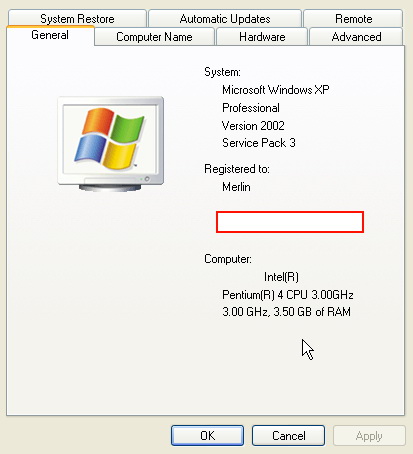Click the Pentium(R) 4 CPU 3.00GHz line
This screenshot has width=413, height=454.
pos(288,295)
